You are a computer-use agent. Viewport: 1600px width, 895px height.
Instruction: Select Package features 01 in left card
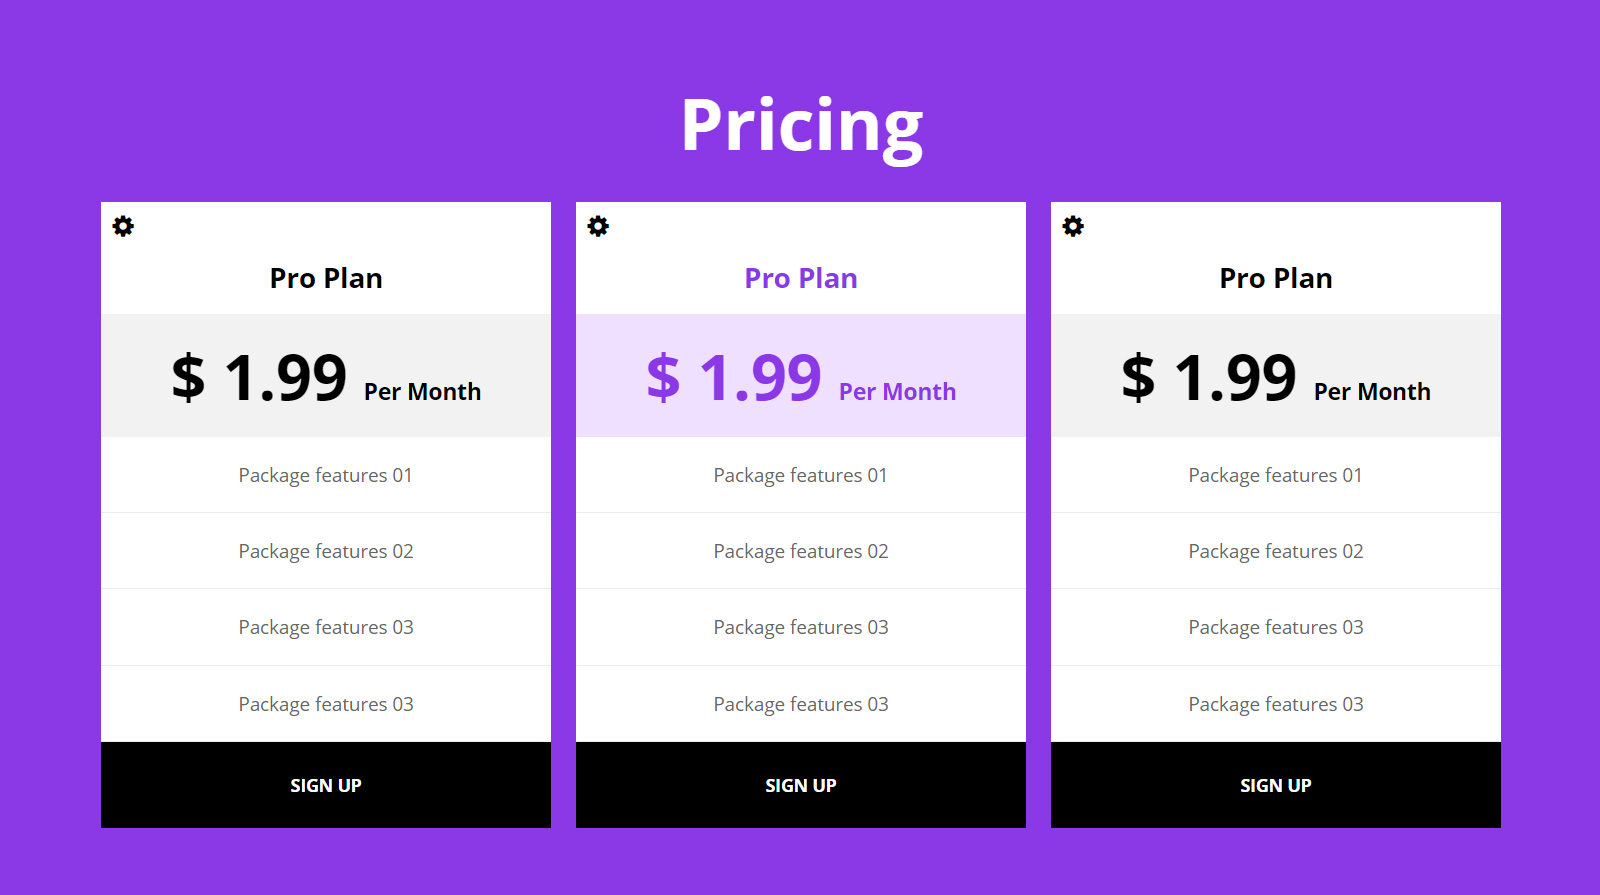[x=325, y=475]
